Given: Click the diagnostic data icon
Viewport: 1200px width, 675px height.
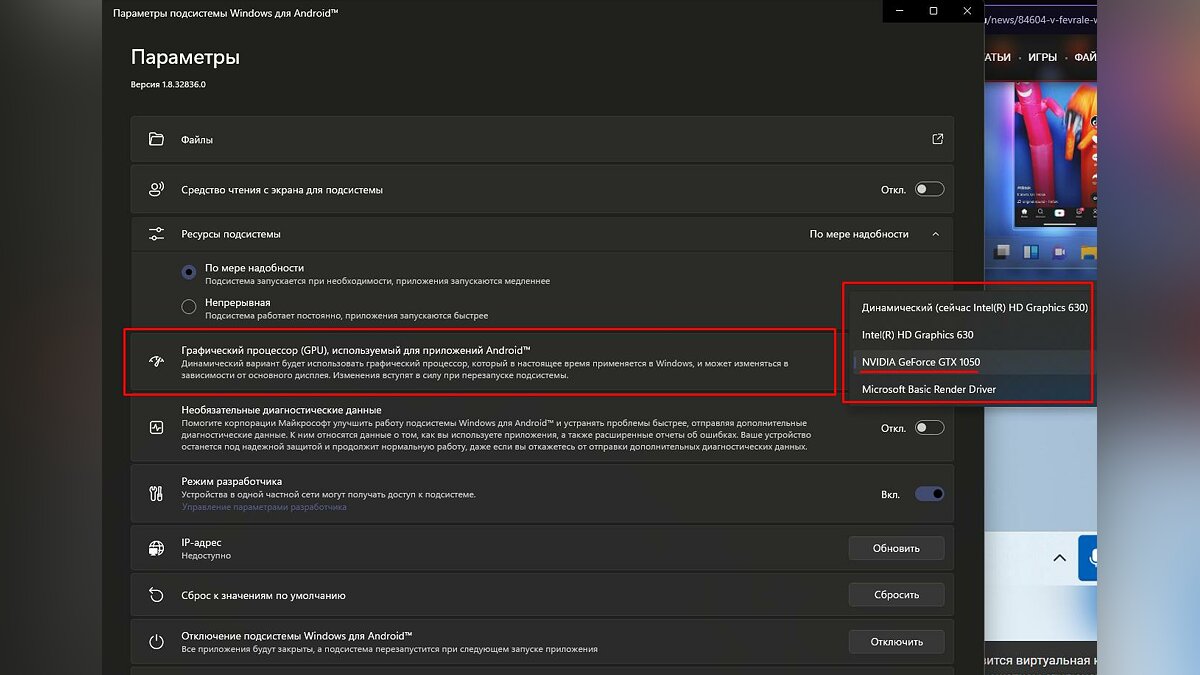Looking at the screenshot, I should tap(156, 427).
